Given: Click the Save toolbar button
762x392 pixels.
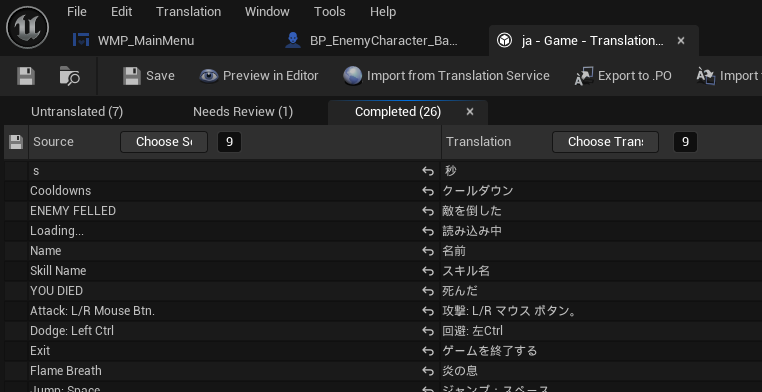Looking at the screenshot, I should [149, 76].
